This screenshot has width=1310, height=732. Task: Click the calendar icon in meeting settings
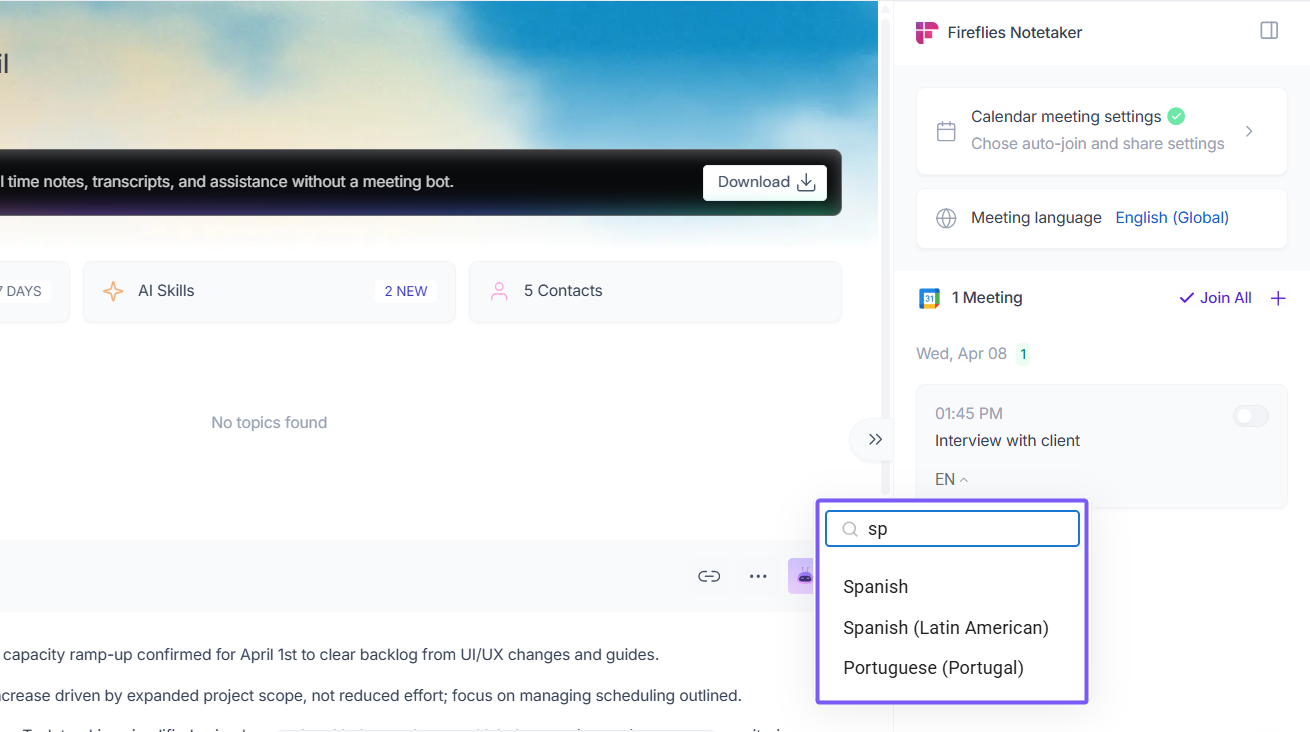[946, 131]
